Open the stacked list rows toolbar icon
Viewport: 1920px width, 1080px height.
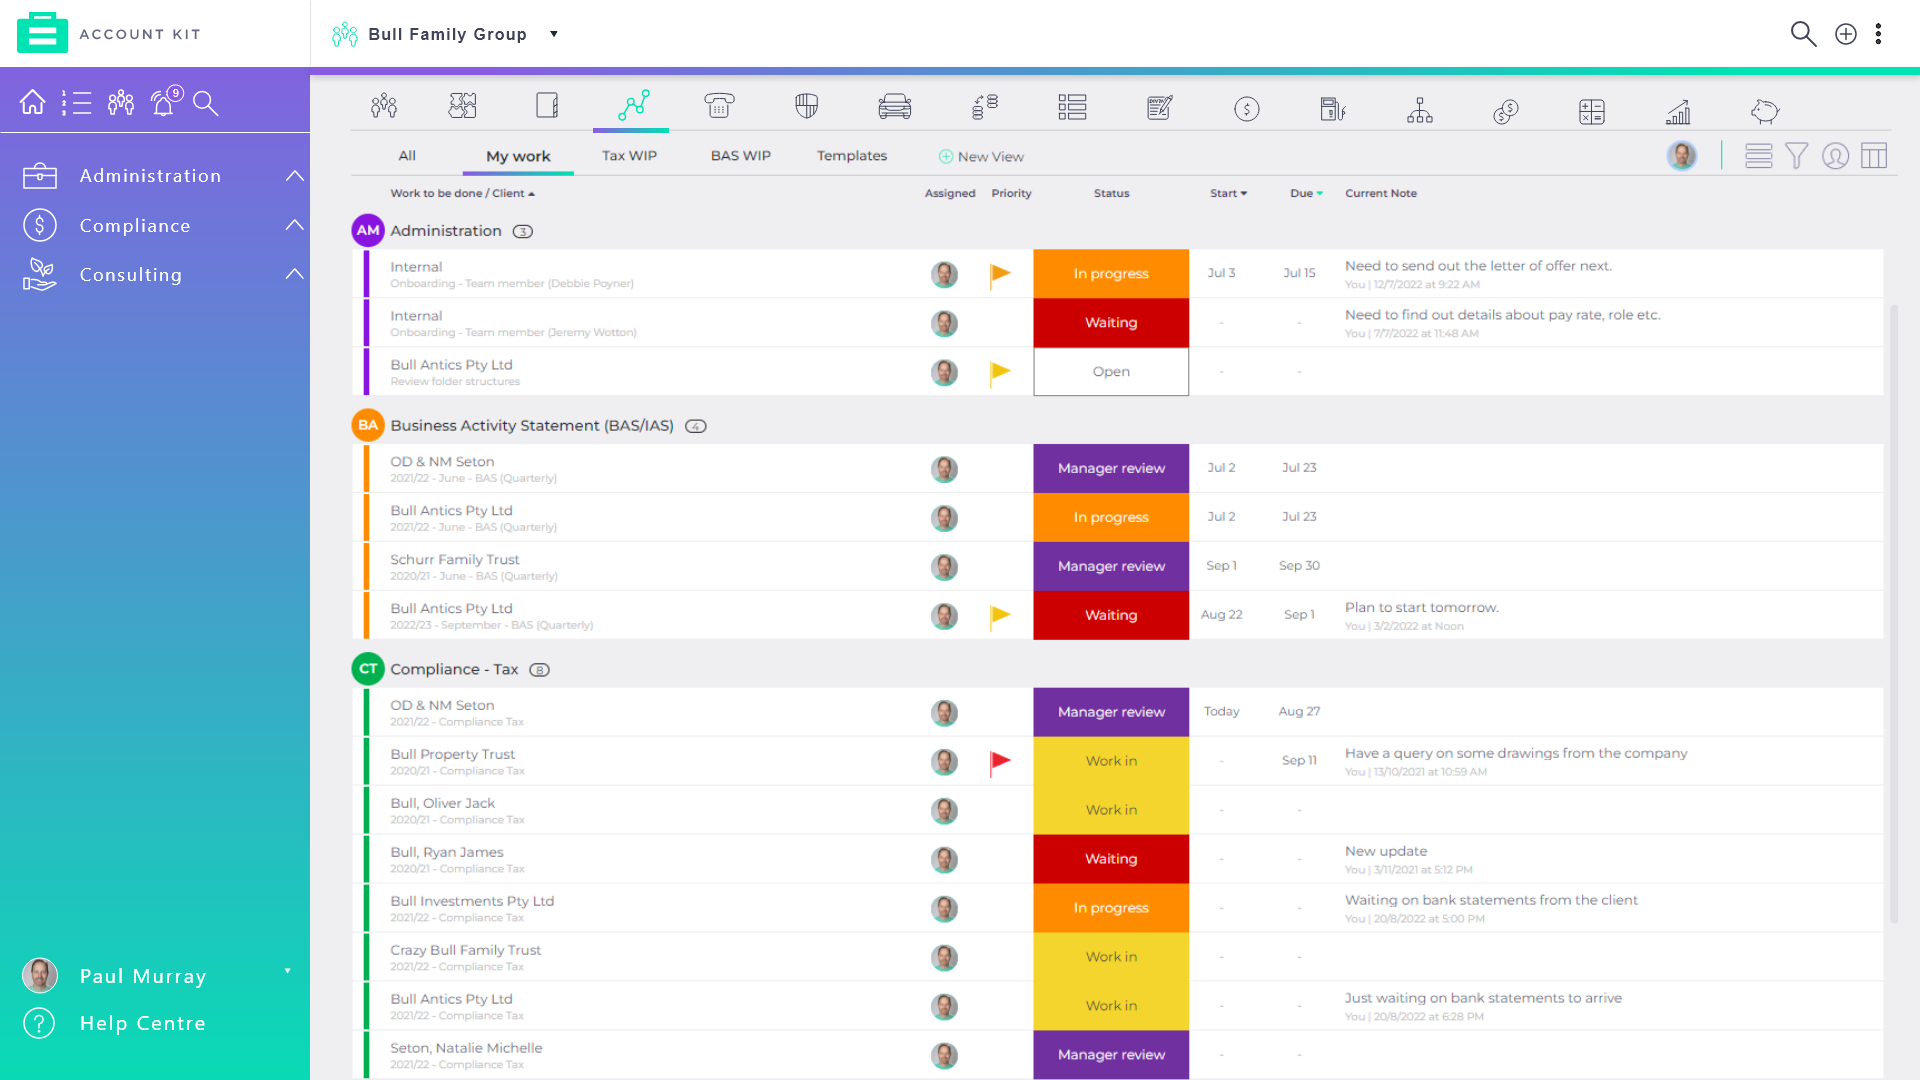click(1072, 107)
